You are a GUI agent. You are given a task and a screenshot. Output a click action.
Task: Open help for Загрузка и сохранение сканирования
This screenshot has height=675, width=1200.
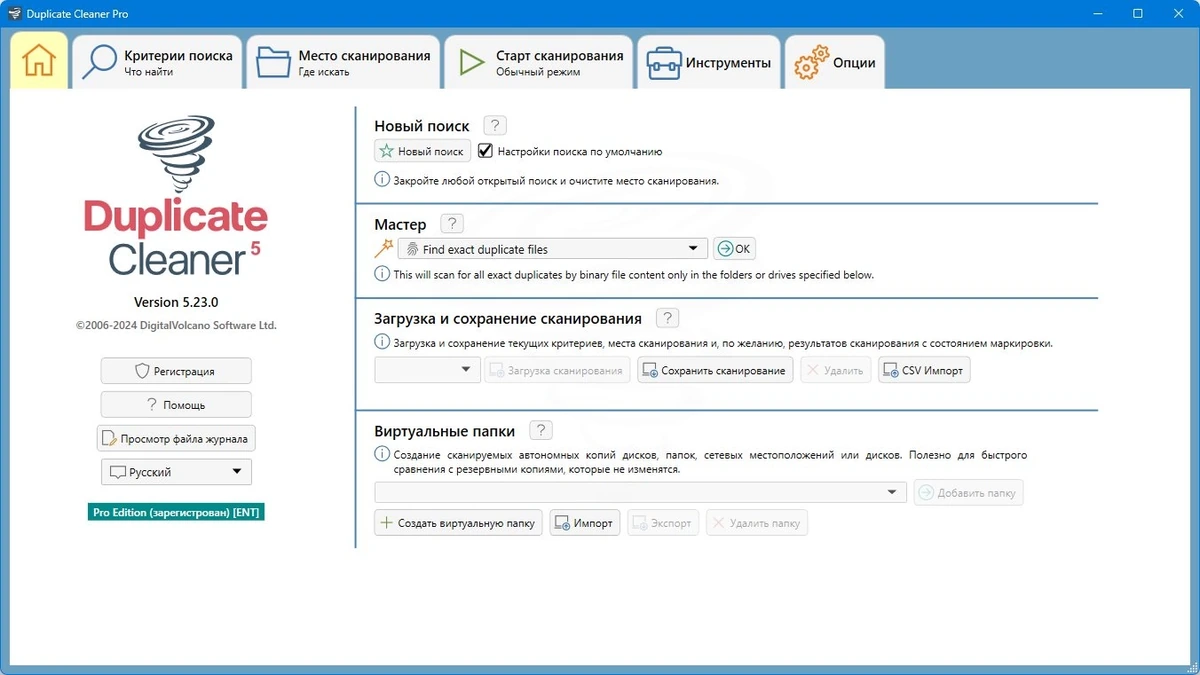[667, 318]
